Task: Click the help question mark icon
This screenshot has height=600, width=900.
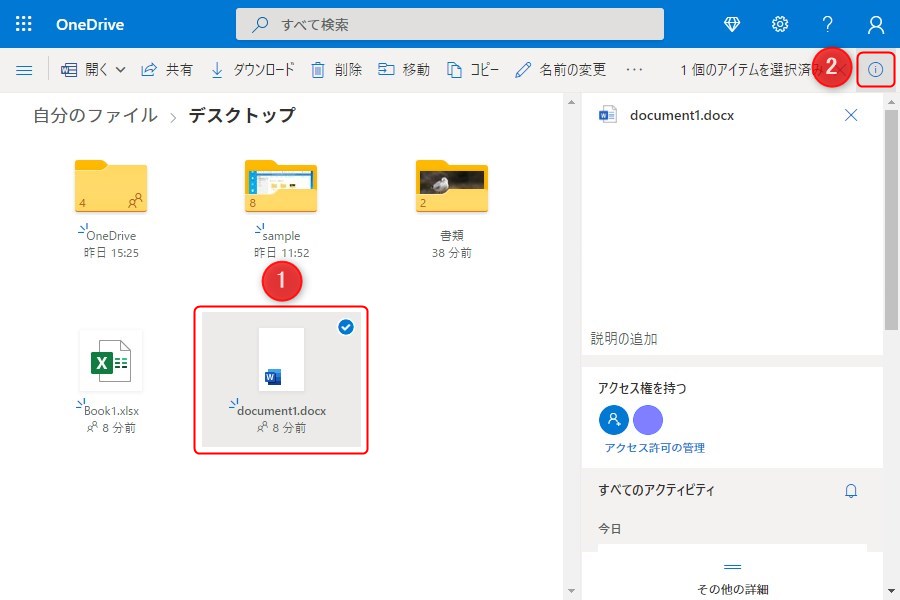Action: [x=827, y=24]
